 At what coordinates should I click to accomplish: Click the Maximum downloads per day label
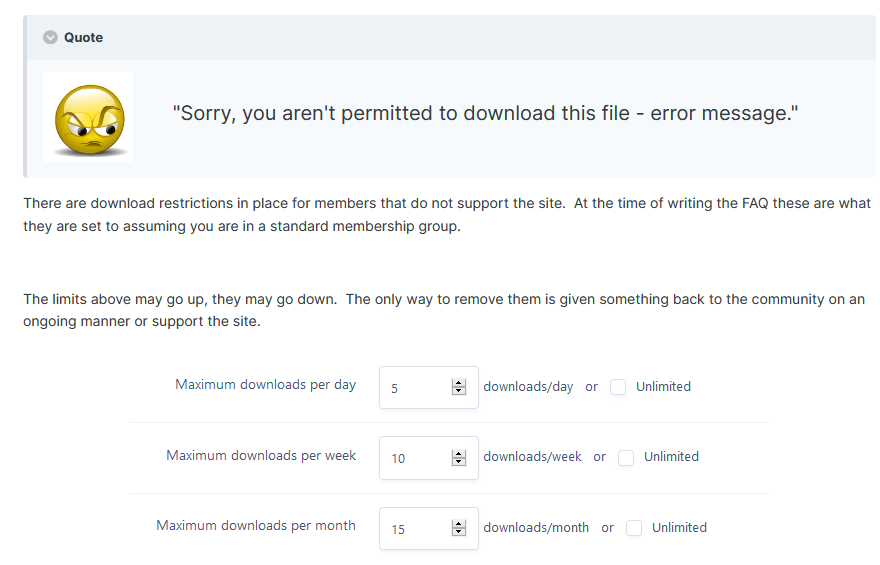265,385
